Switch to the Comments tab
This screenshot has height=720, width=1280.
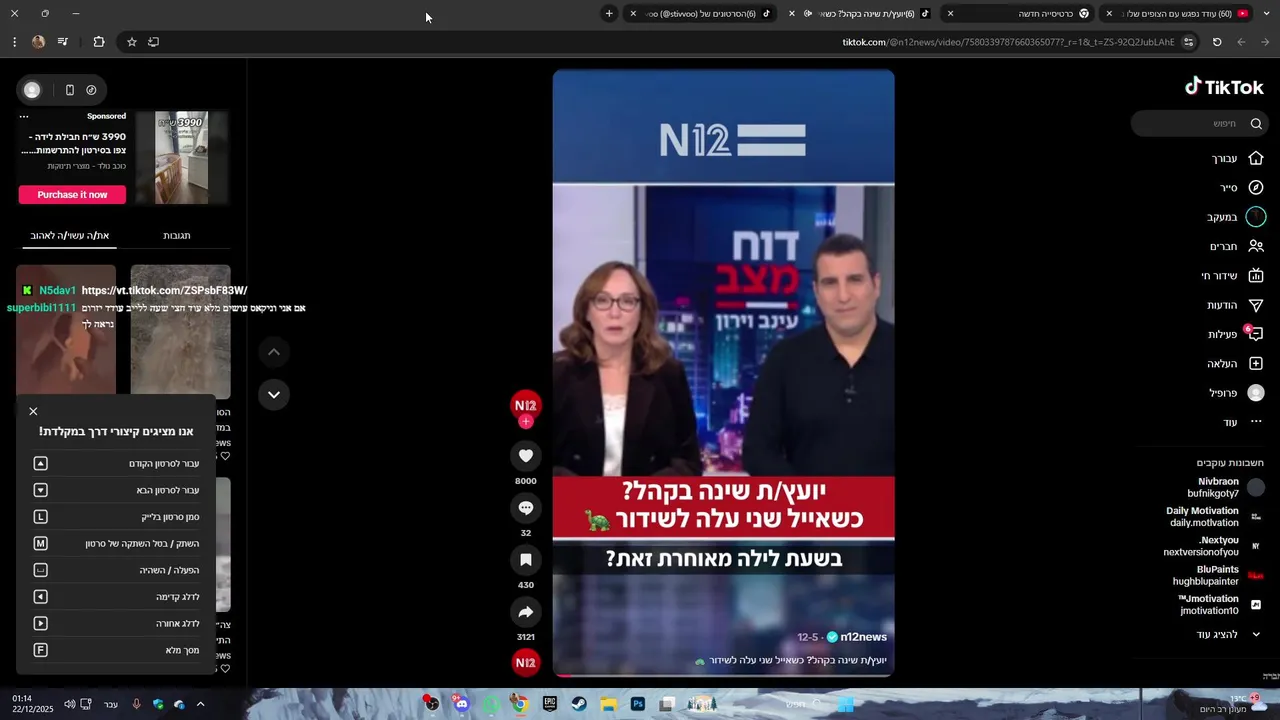click(176, 236)
